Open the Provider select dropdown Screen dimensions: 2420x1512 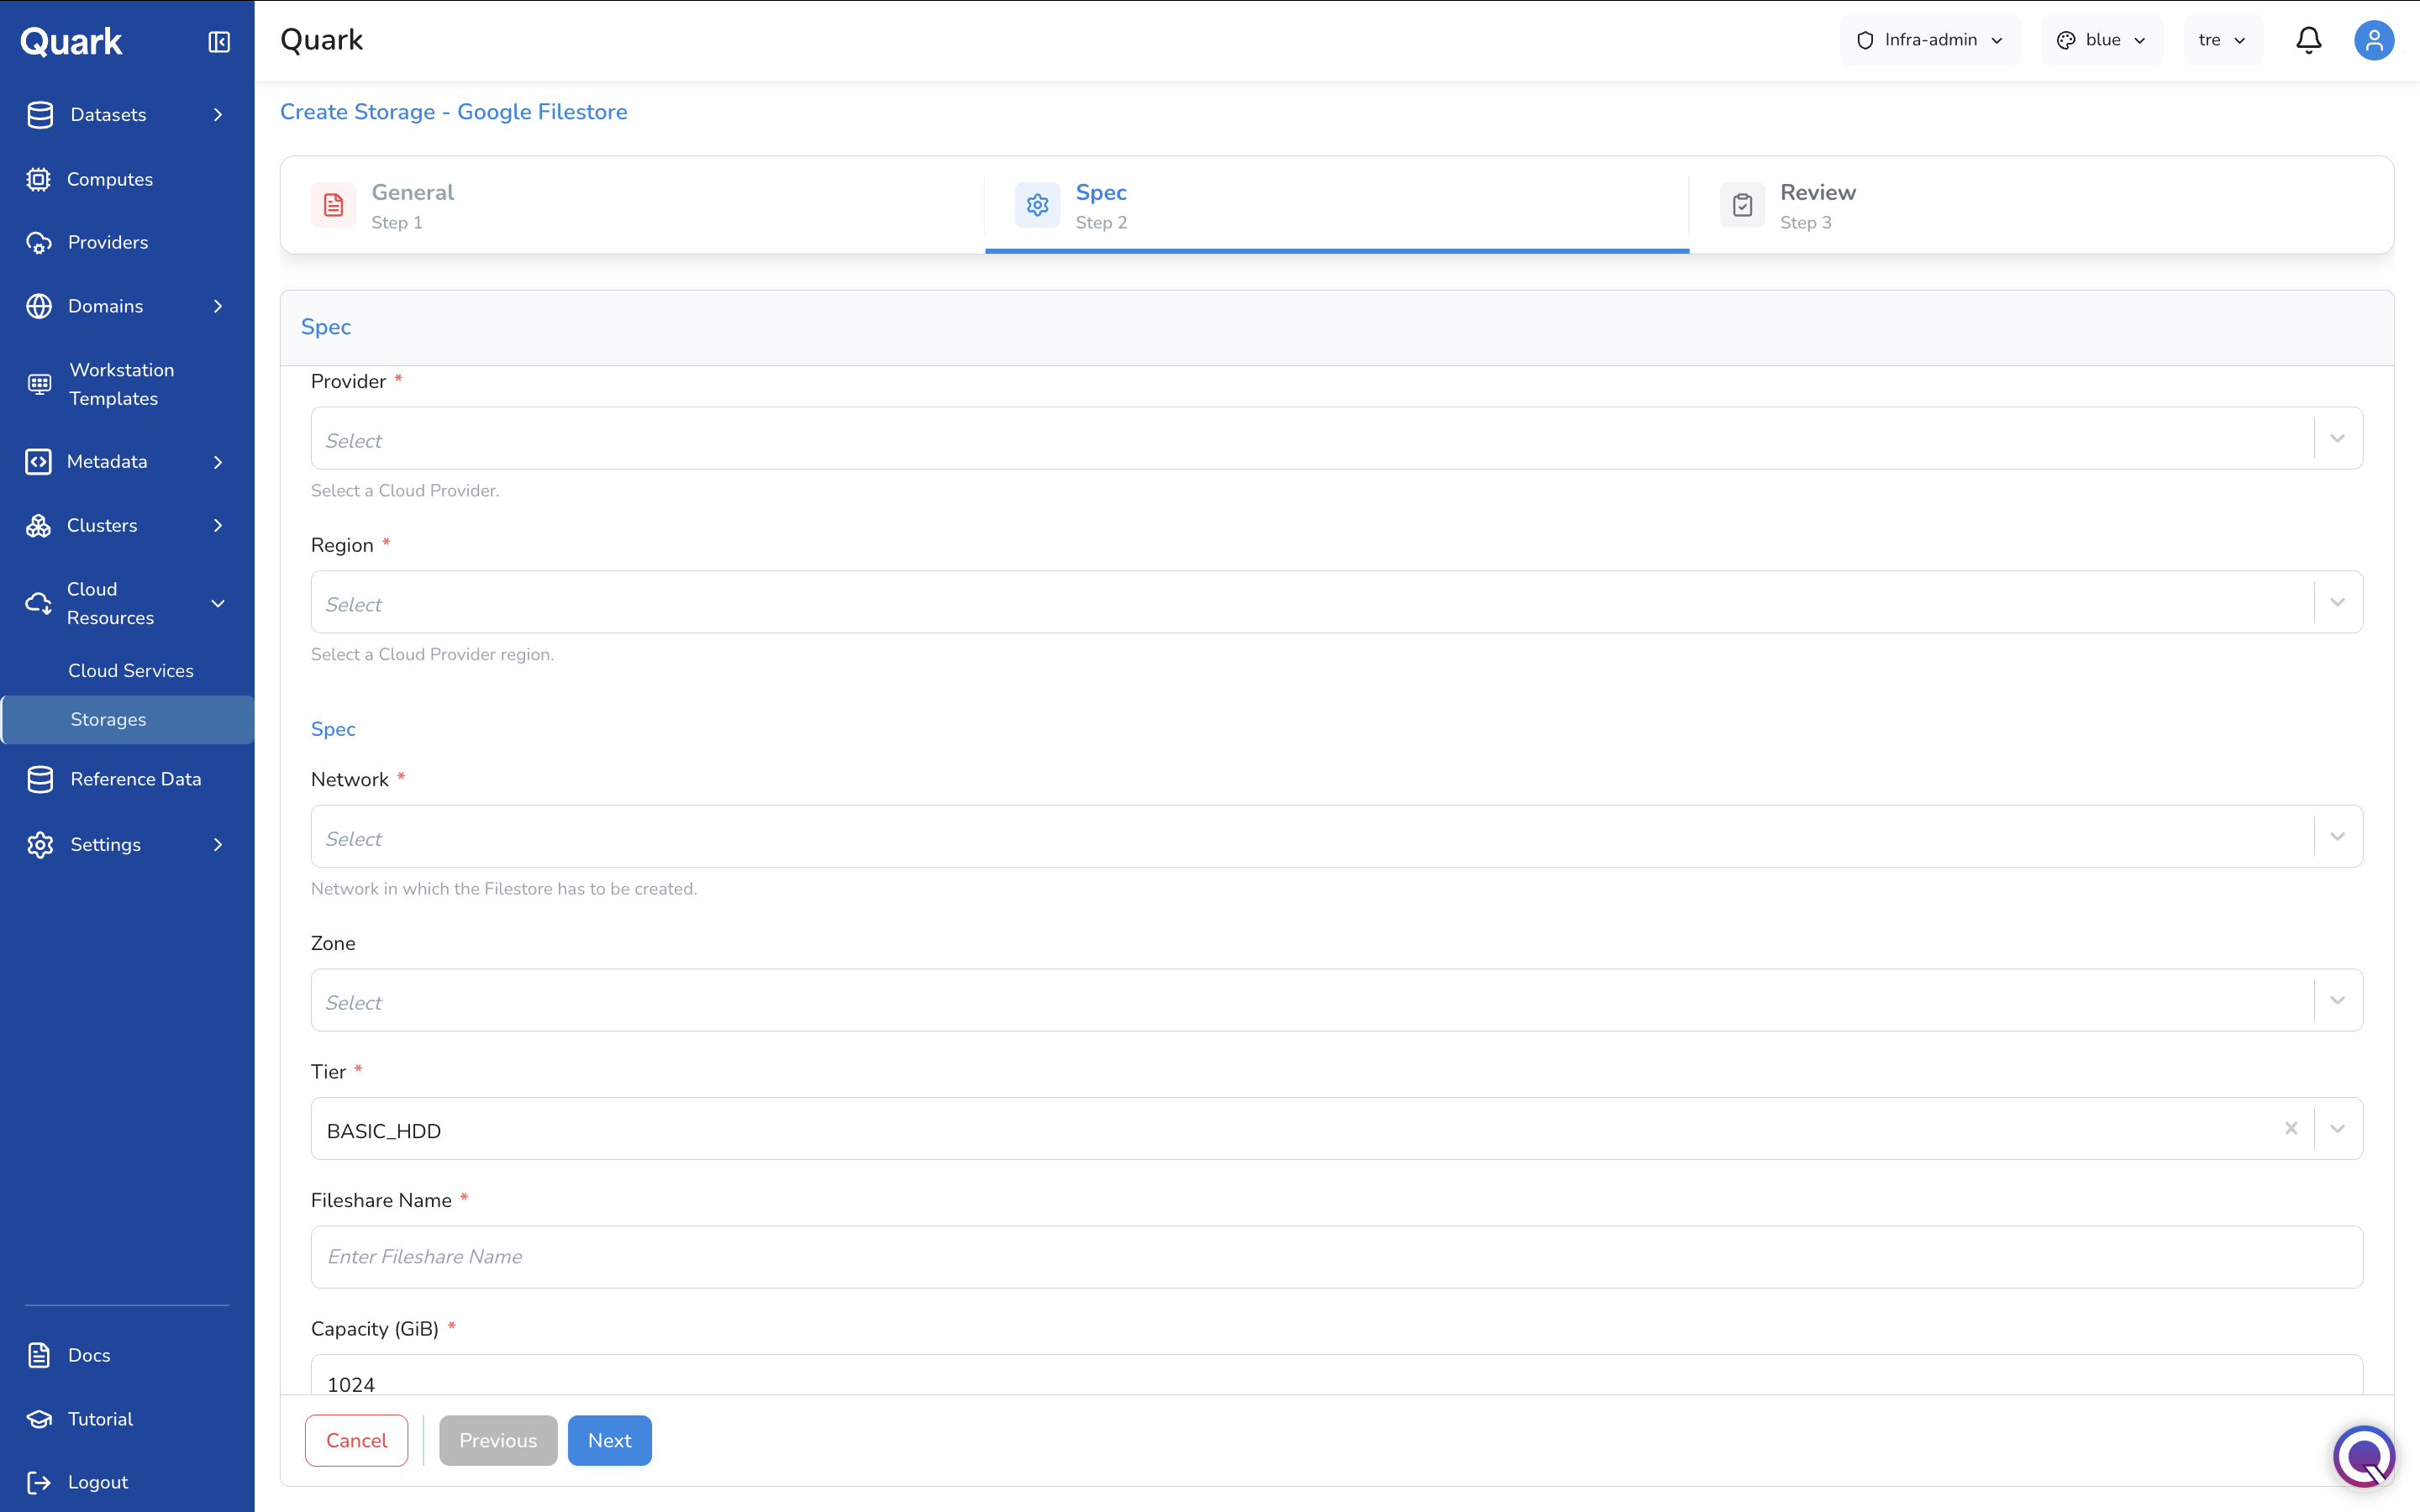pyautogui.click(x=1336, y=438)
